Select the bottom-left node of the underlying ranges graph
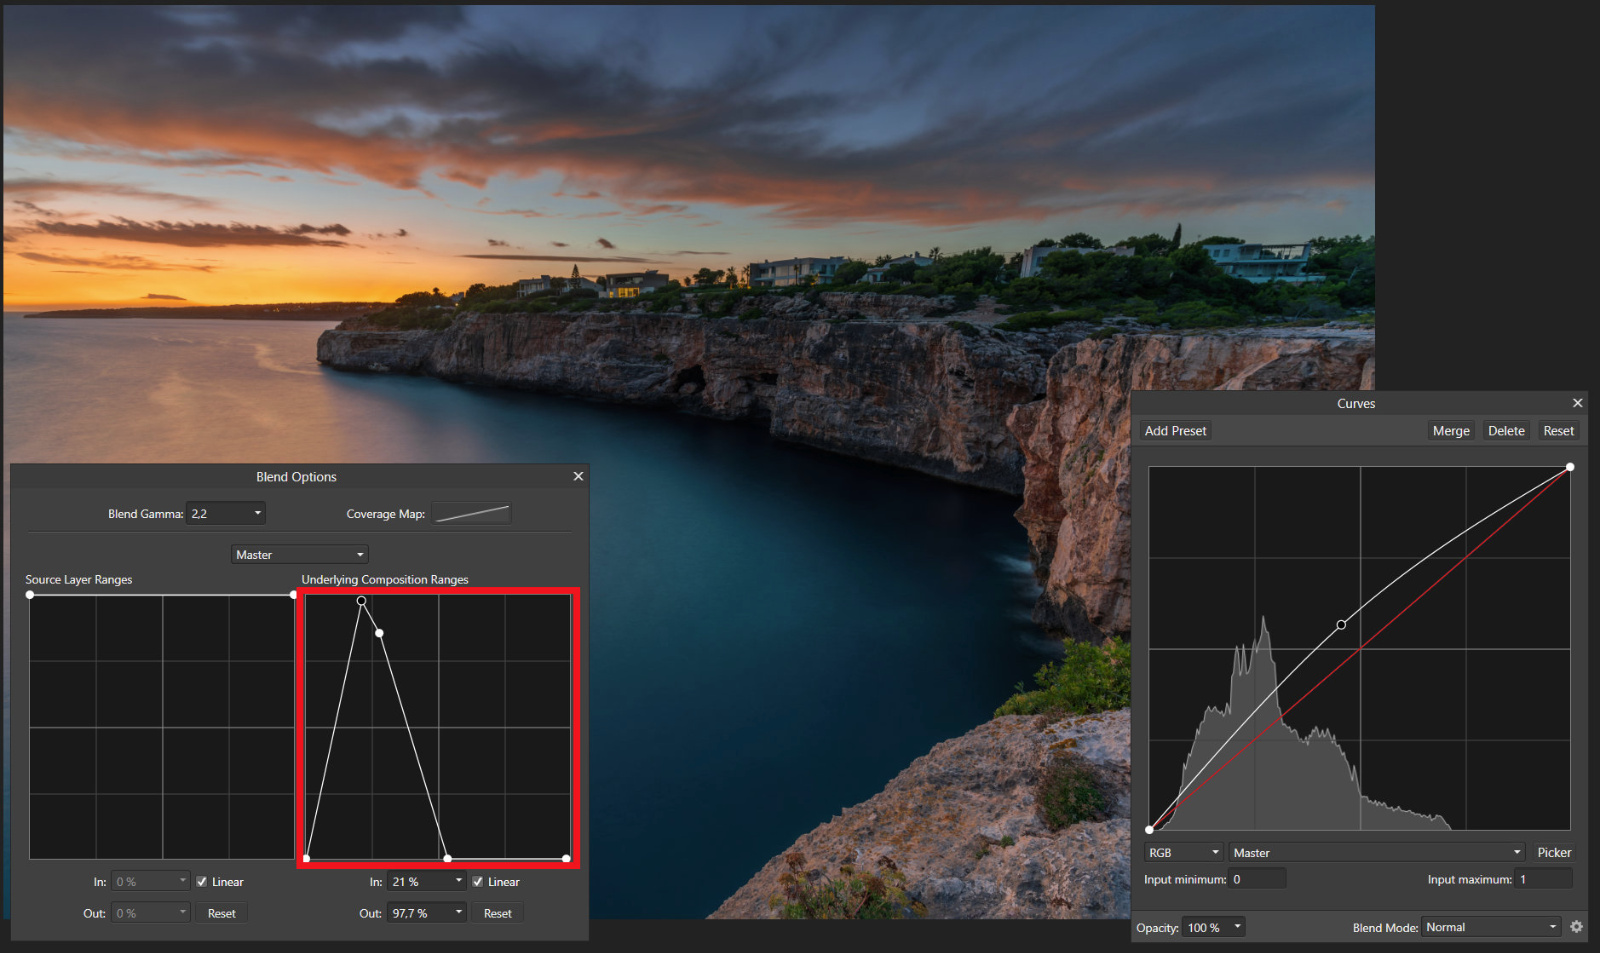 (306, 858)
